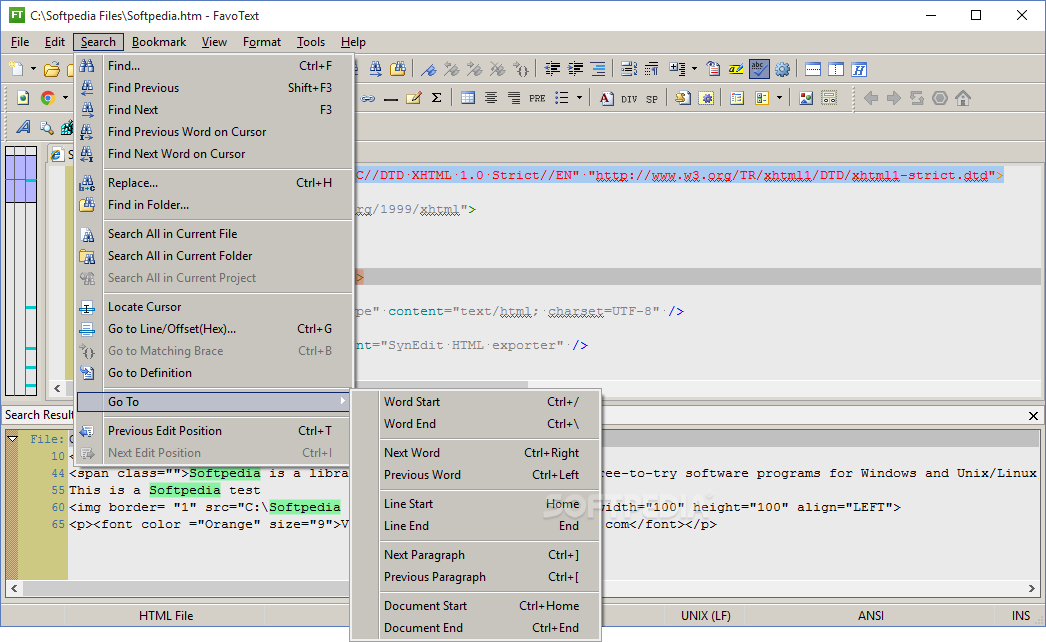Open the Format menu
1046x642 pixels.
coord(262,42)
